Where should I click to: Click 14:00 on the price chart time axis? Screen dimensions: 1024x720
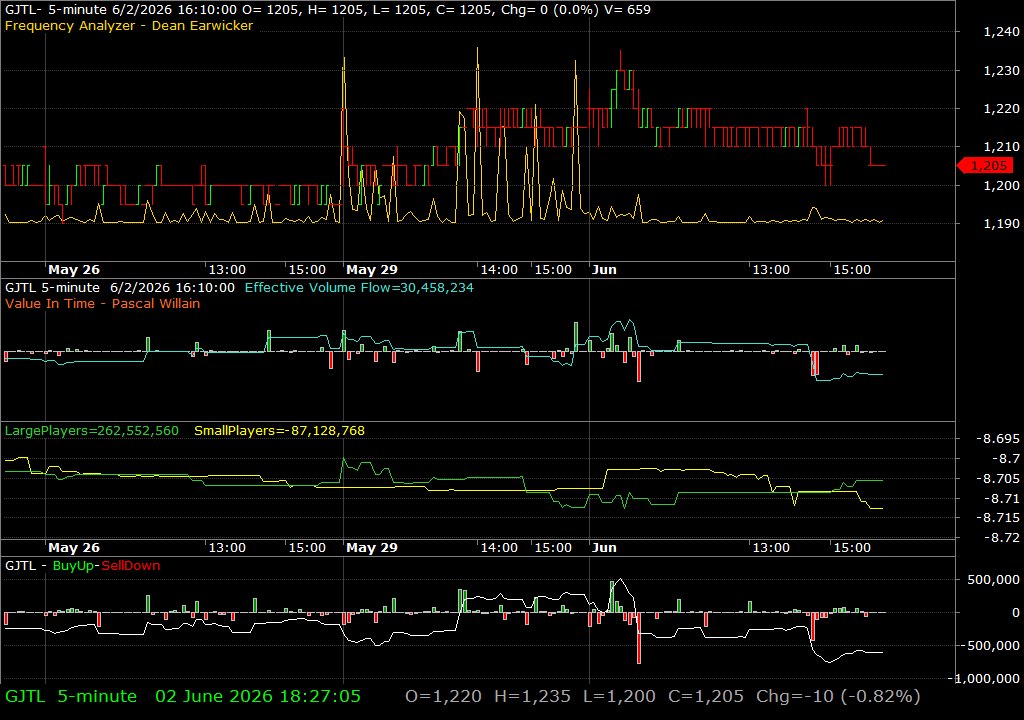click(x=499, y=270)
